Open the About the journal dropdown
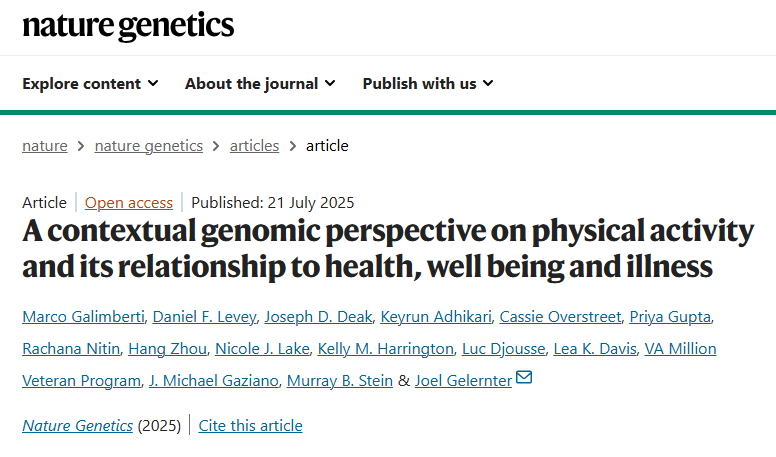Image resolution: width=776 pixels, height=457 pixels. [x=260, y=83]
